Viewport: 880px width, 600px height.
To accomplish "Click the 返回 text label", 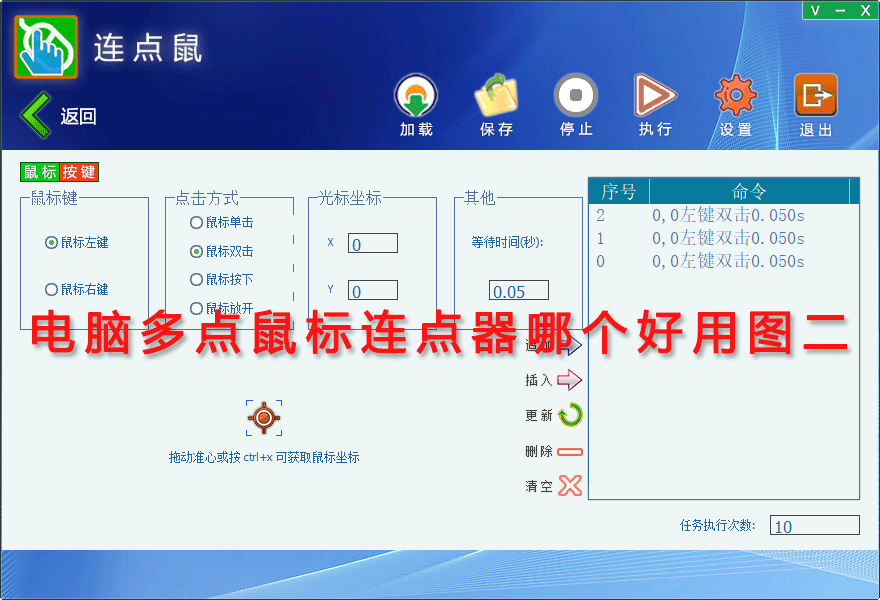I will [79, 116].
